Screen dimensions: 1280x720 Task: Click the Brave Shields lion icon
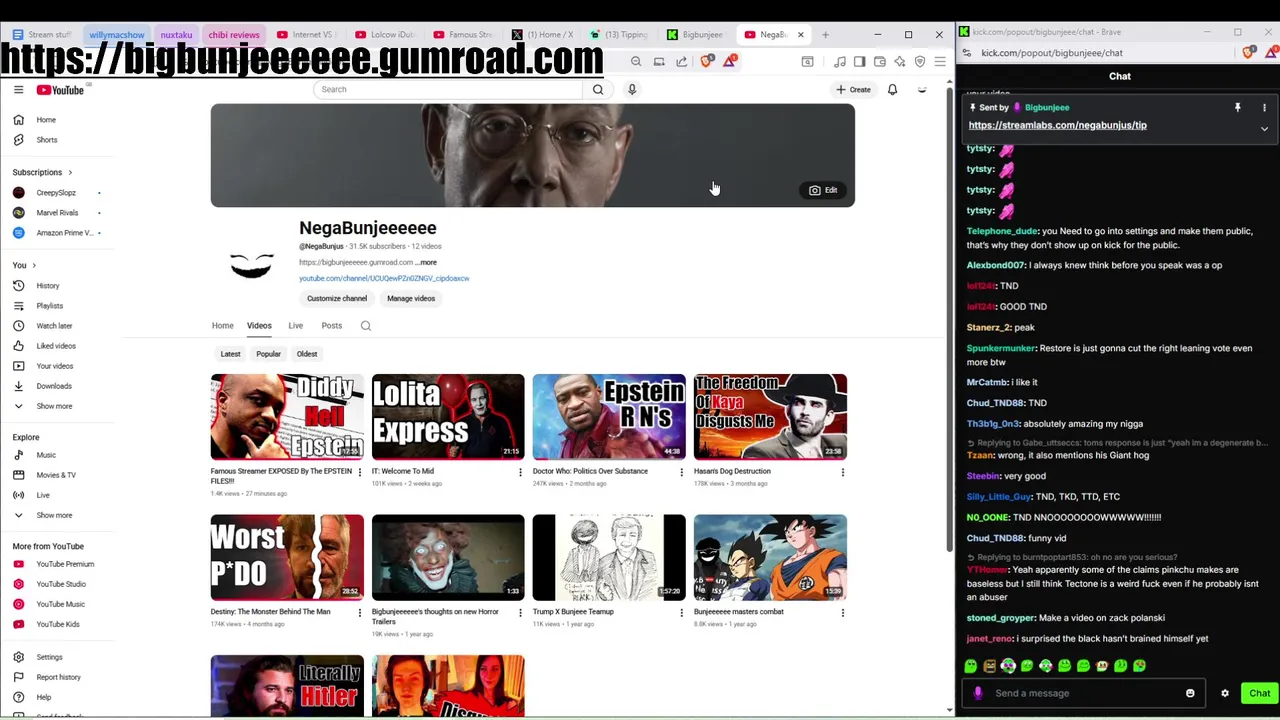coord(707,62)
